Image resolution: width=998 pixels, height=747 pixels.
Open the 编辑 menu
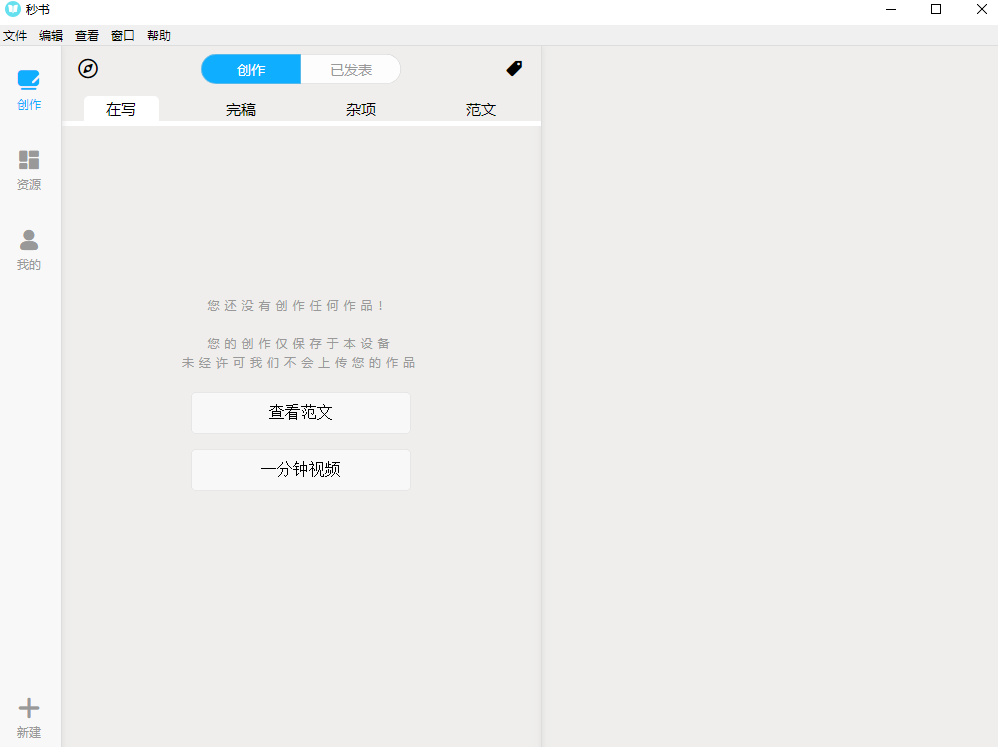tap(50, 35)
